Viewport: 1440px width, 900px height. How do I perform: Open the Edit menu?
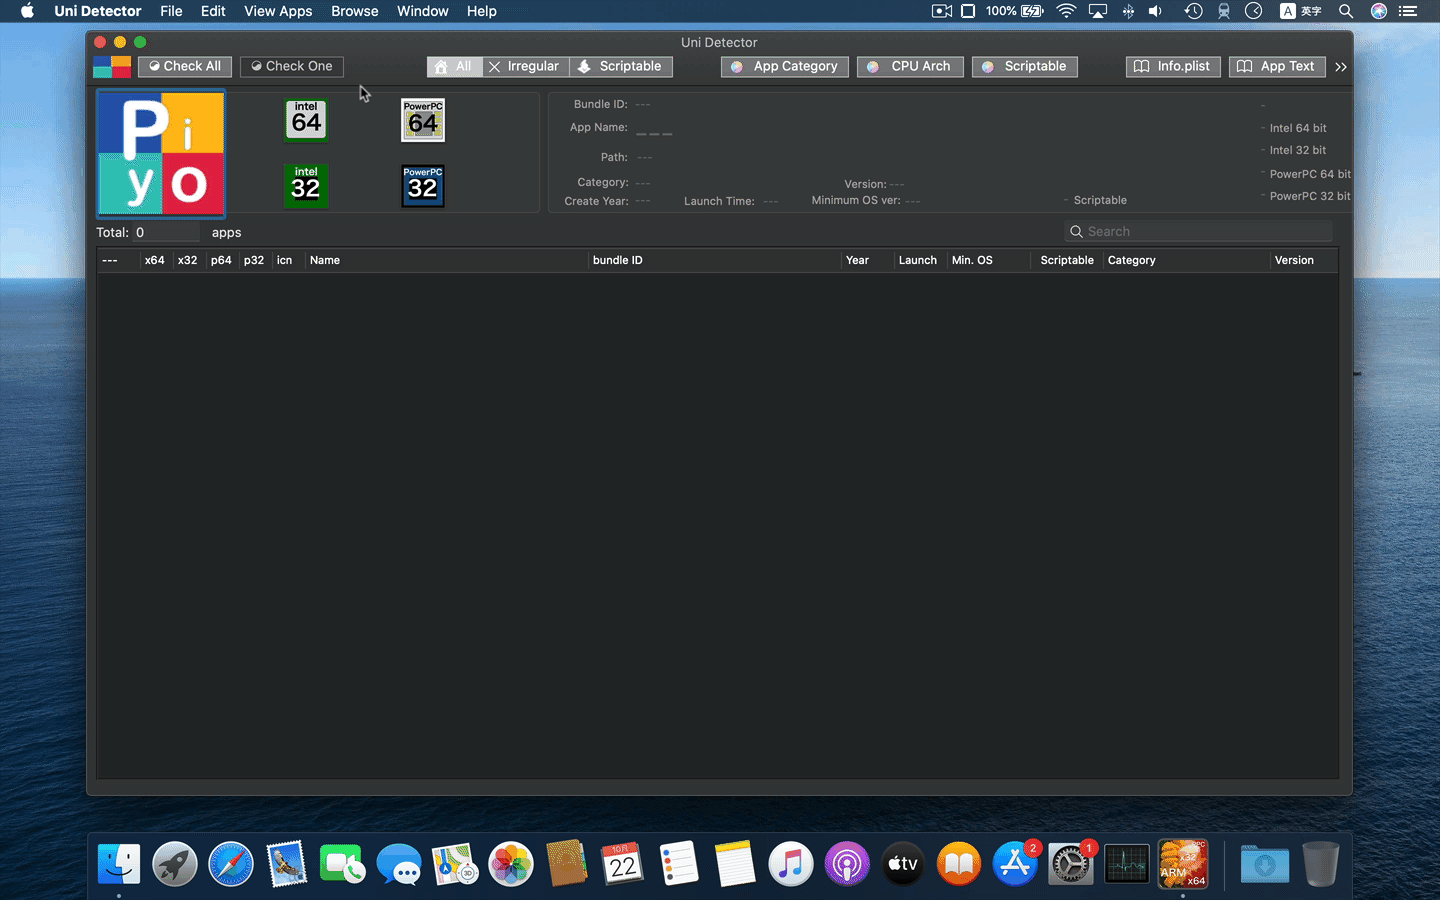pyautogui.click(x=213, y=11)
